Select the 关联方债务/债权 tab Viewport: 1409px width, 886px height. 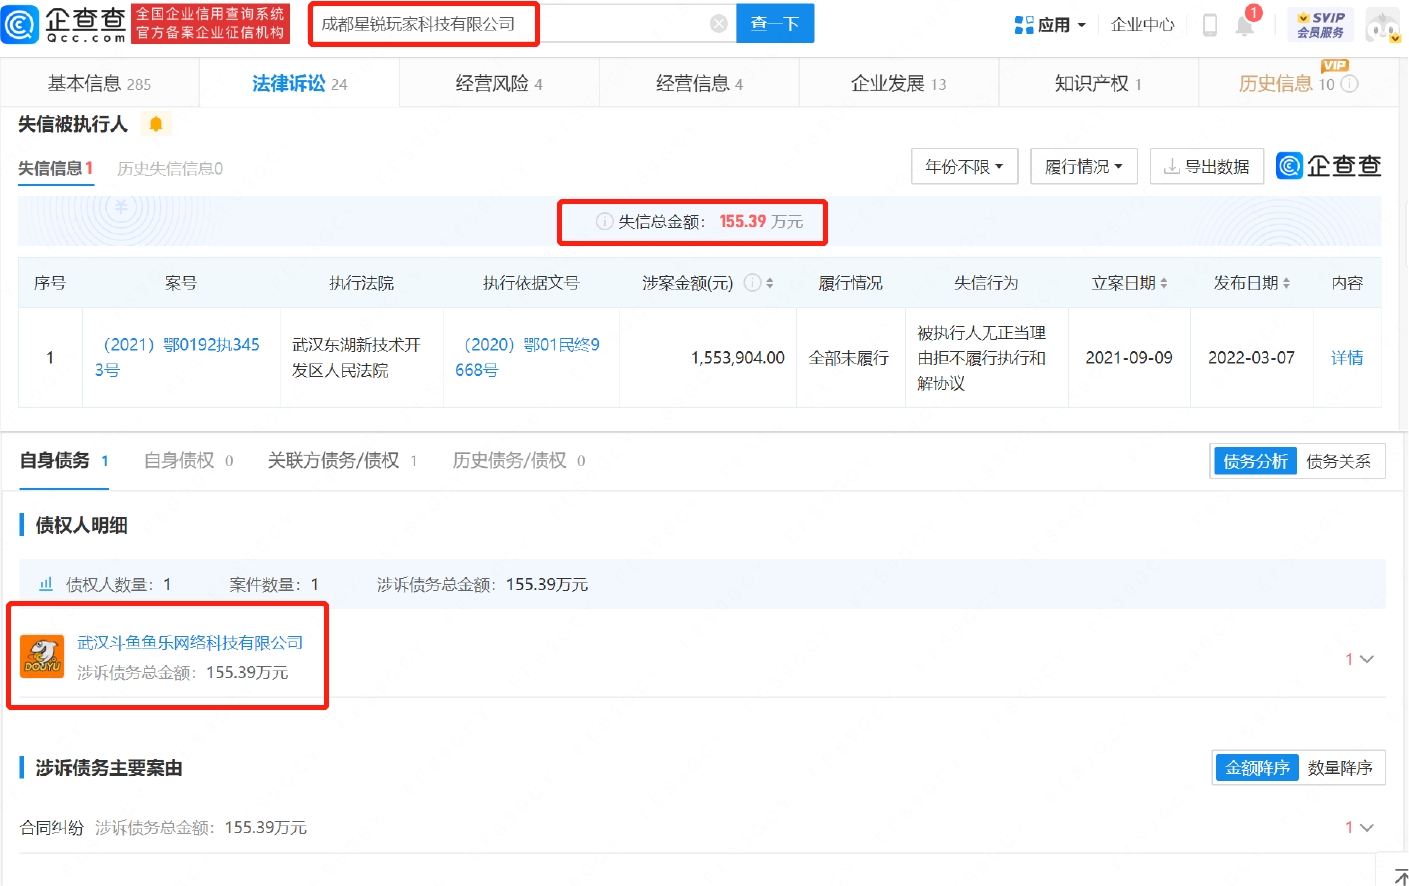pyautogui.click(x=342, y=460)
